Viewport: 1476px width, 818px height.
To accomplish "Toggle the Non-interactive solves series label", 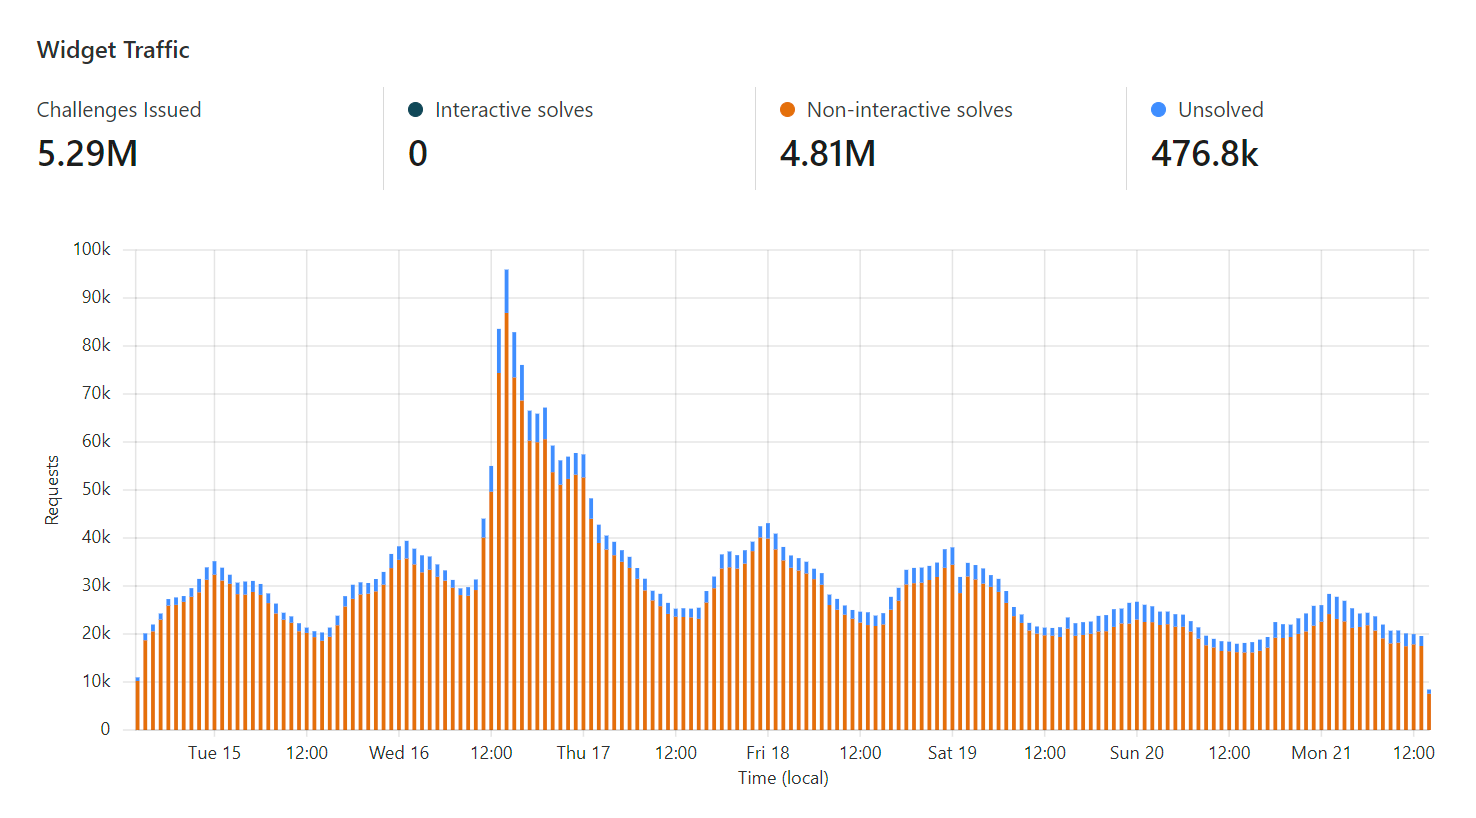I will (x=909, y=110).
